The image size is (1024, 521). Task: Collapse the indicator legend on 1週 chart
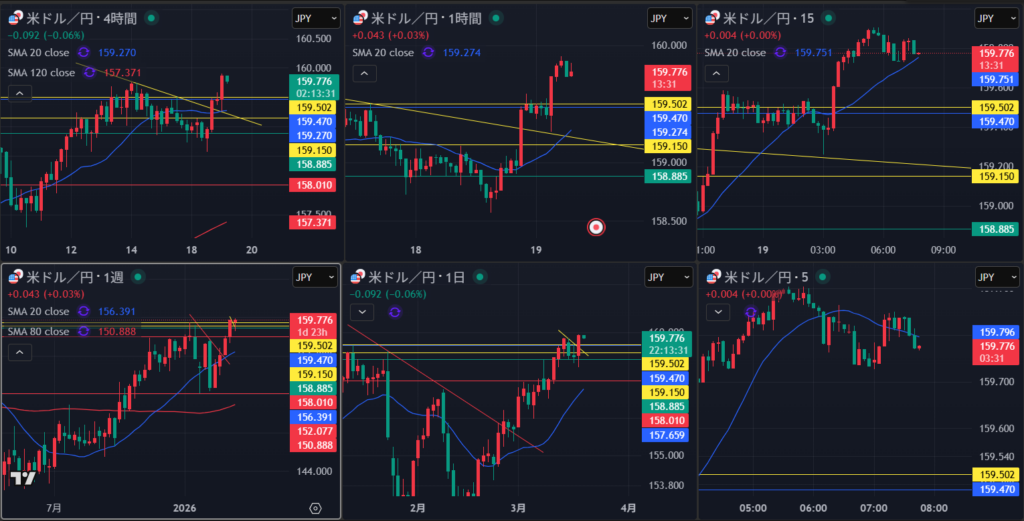[x=18, y=352]
